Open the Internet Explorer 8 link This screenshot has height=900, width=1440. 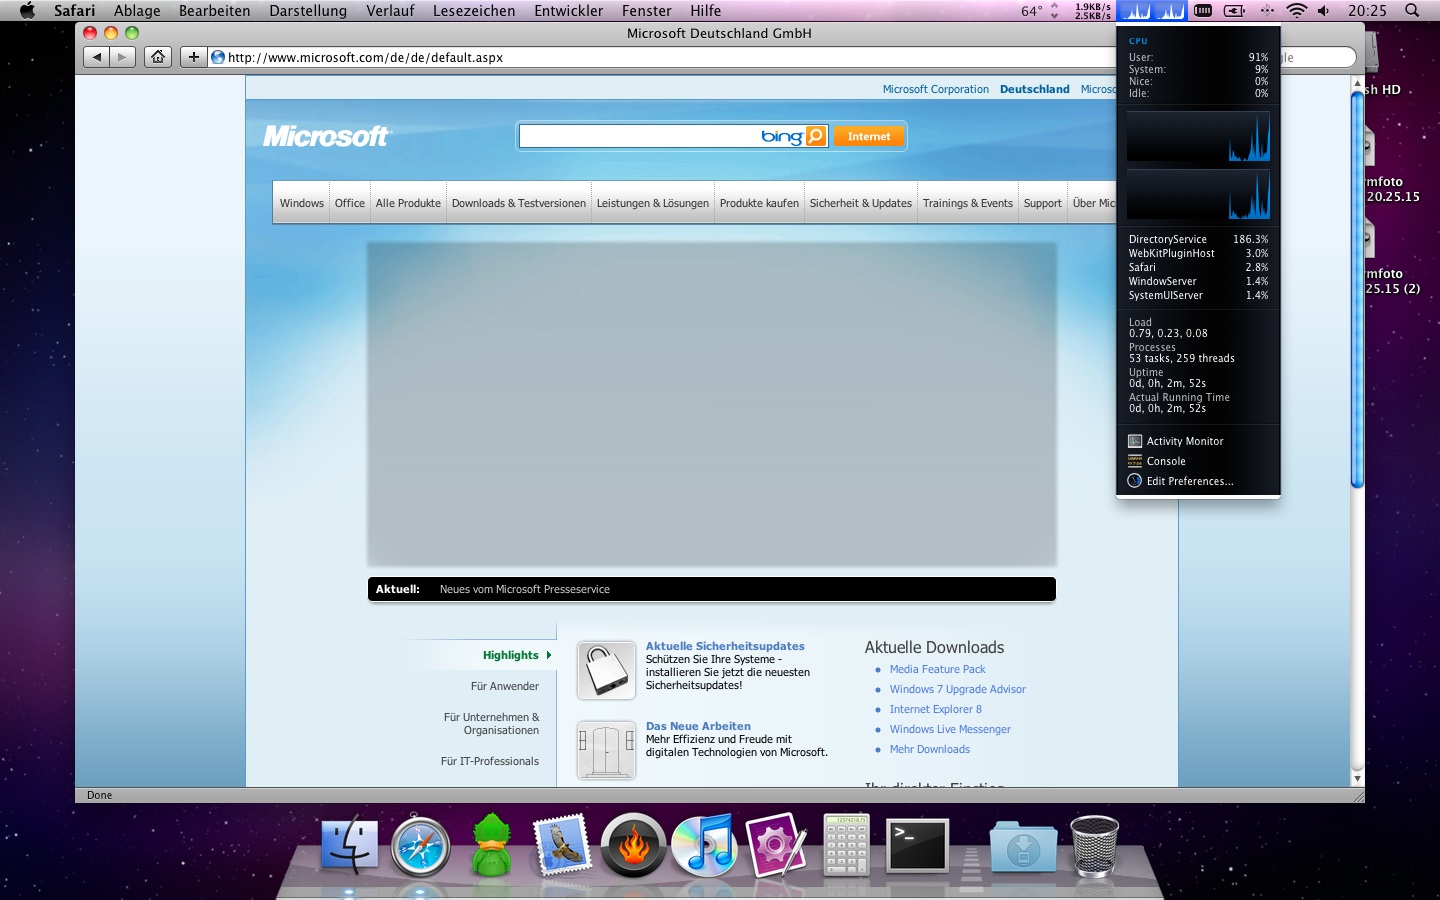936,709
